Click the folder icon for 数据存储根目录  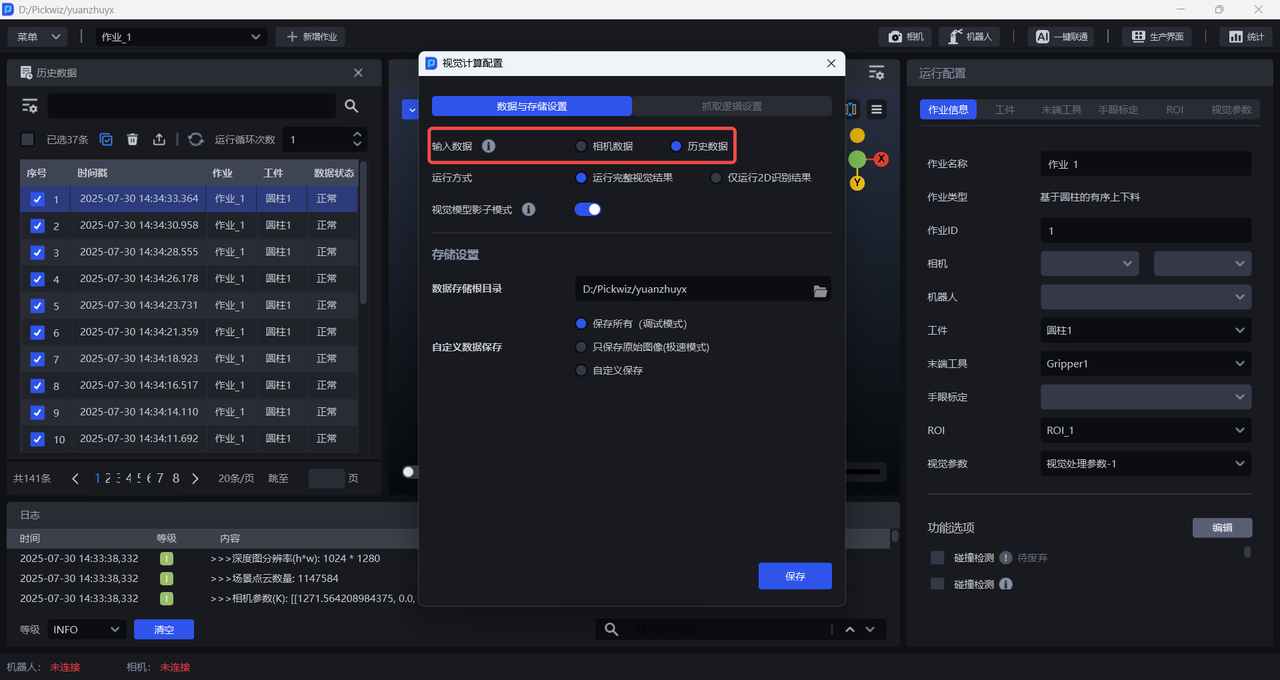click(x=820, y=290)
